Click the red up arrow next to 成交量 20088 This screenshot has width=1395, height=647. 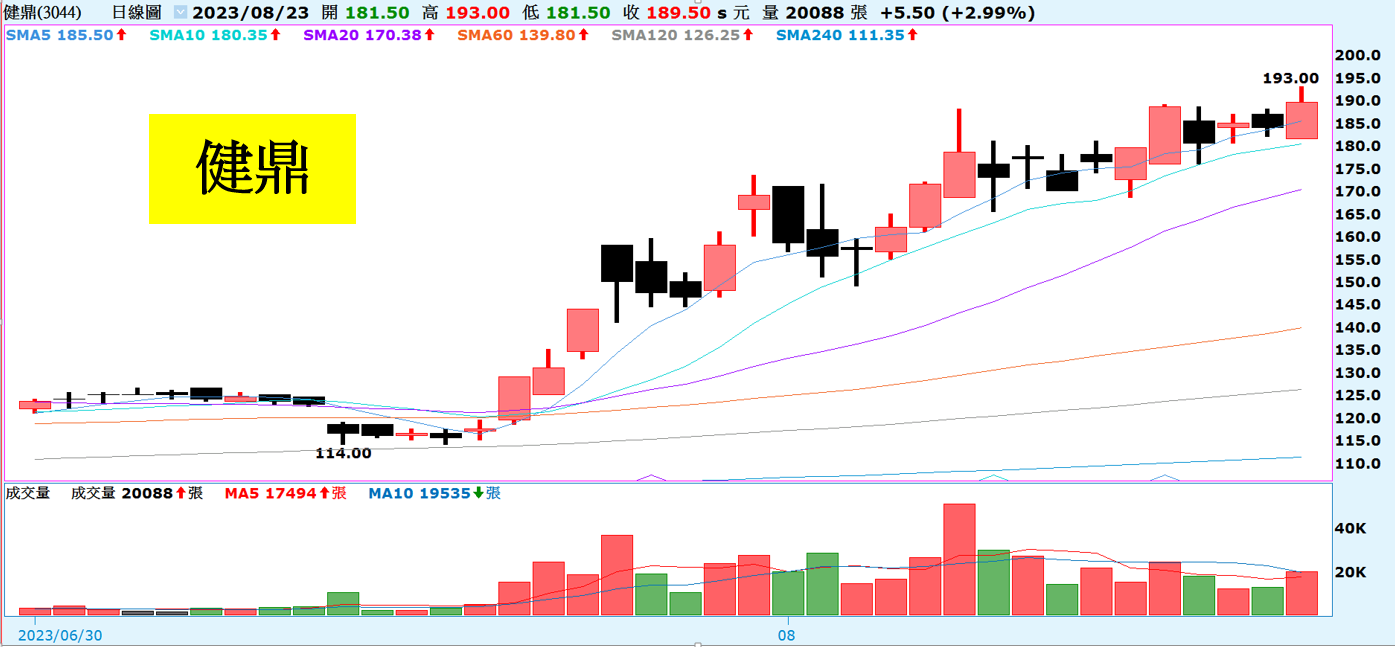pos(180,493)
